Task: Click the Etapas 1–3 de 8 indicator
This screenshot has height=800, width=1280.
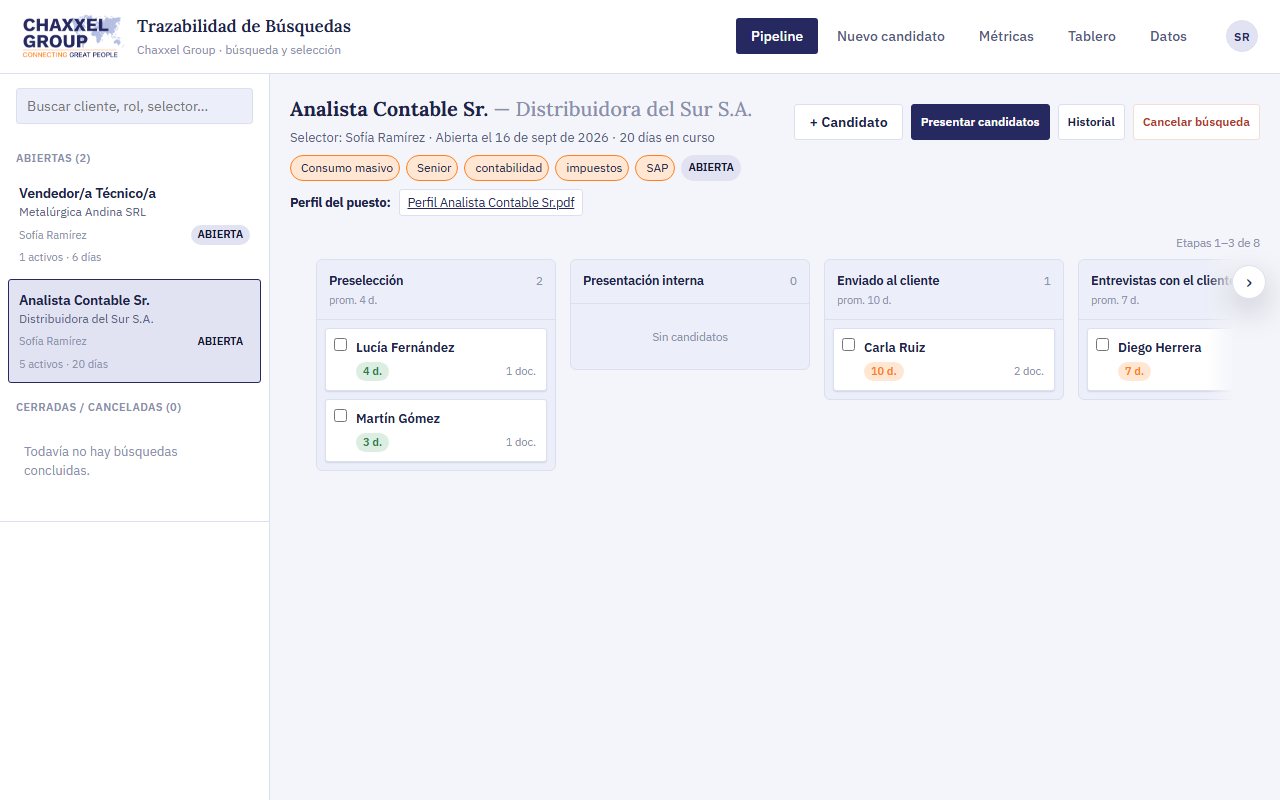Action: [1218, 243]
